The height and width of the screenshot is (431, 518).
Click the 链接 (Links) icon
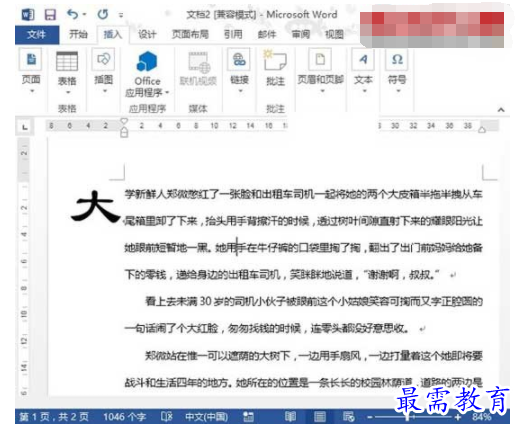pos(239,59)
